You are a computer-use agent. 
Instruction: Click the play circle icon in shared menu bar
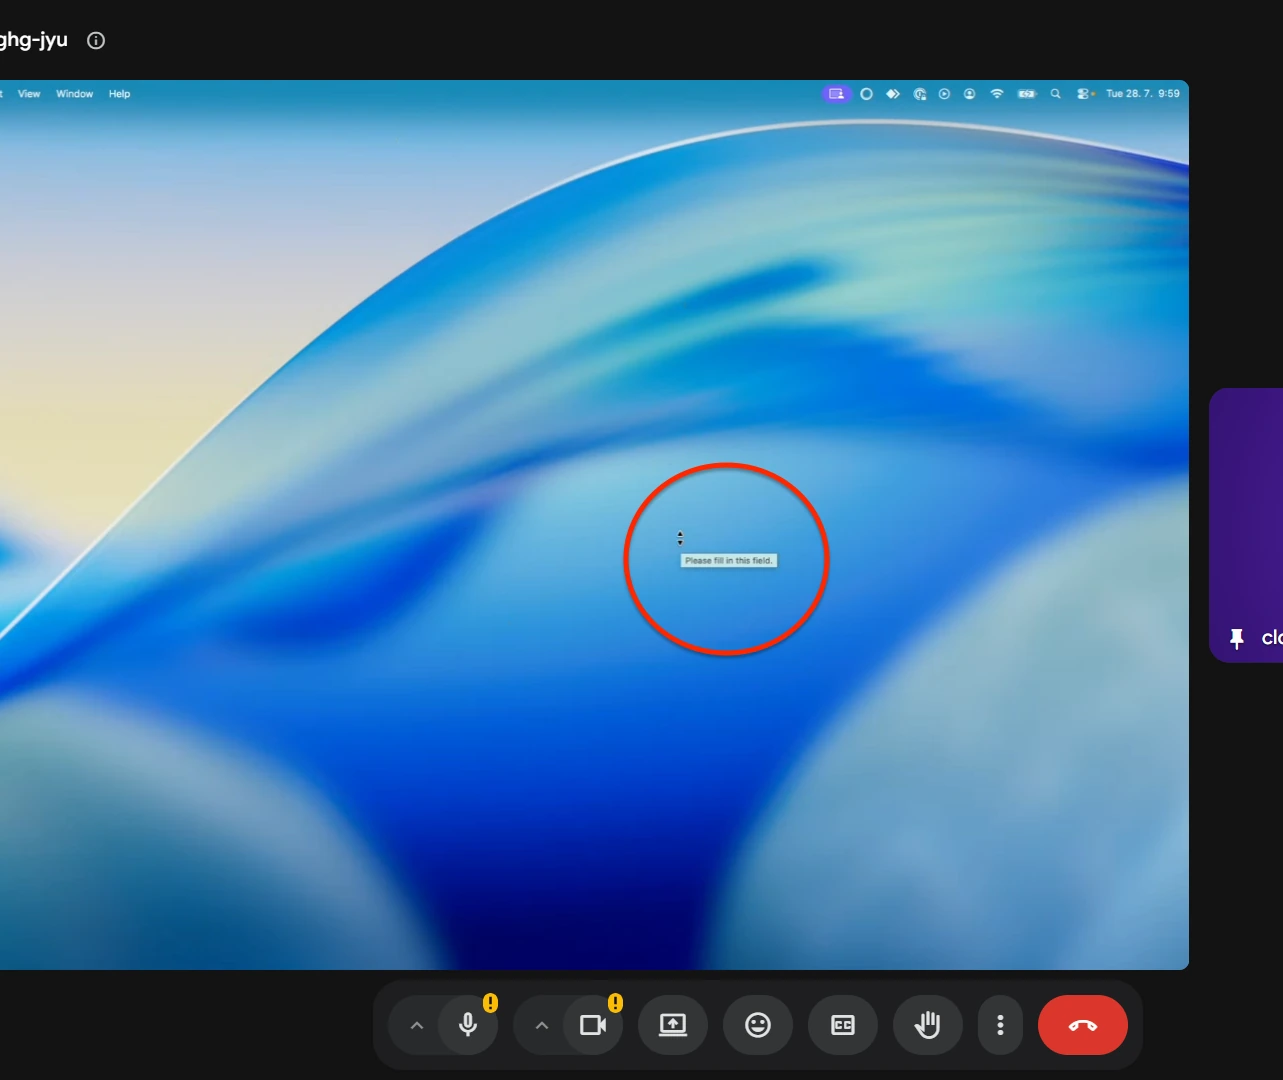click(944, 94)
